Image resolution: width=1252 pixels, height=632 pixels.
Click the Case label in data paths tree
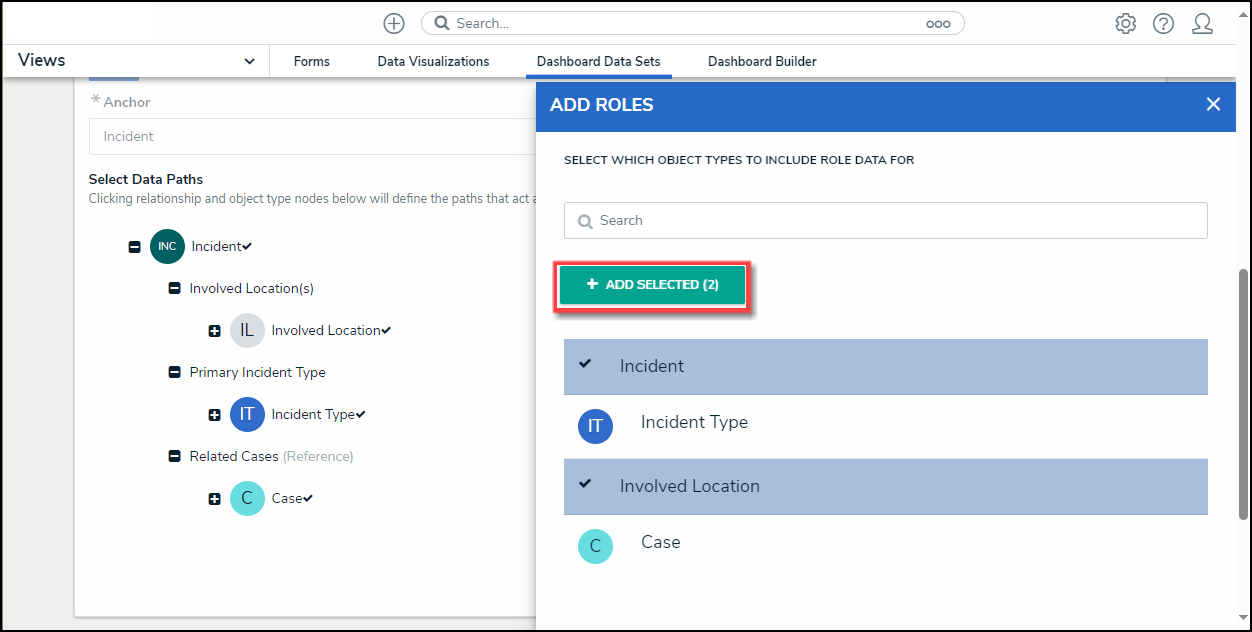287,498
